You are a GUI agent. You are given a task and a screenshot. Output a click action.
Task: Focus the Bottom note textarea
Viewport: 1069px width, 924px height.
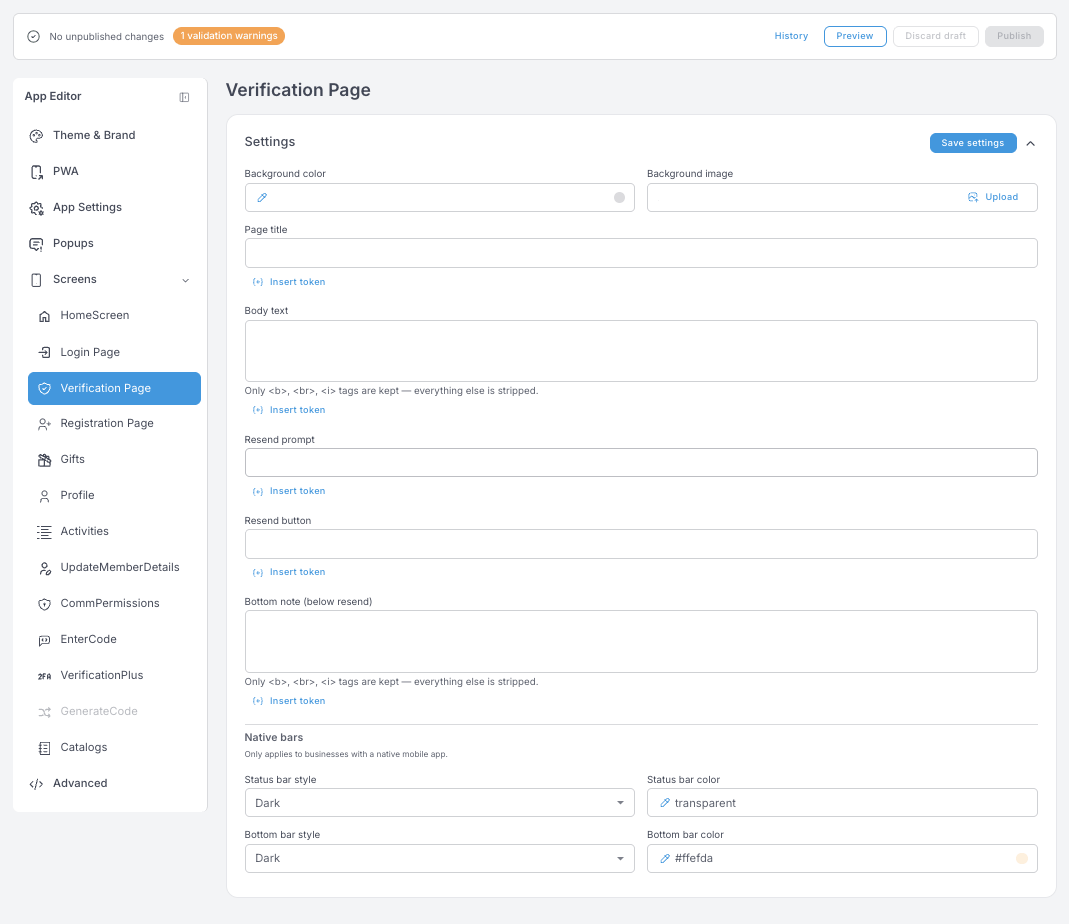pos(641,642)
